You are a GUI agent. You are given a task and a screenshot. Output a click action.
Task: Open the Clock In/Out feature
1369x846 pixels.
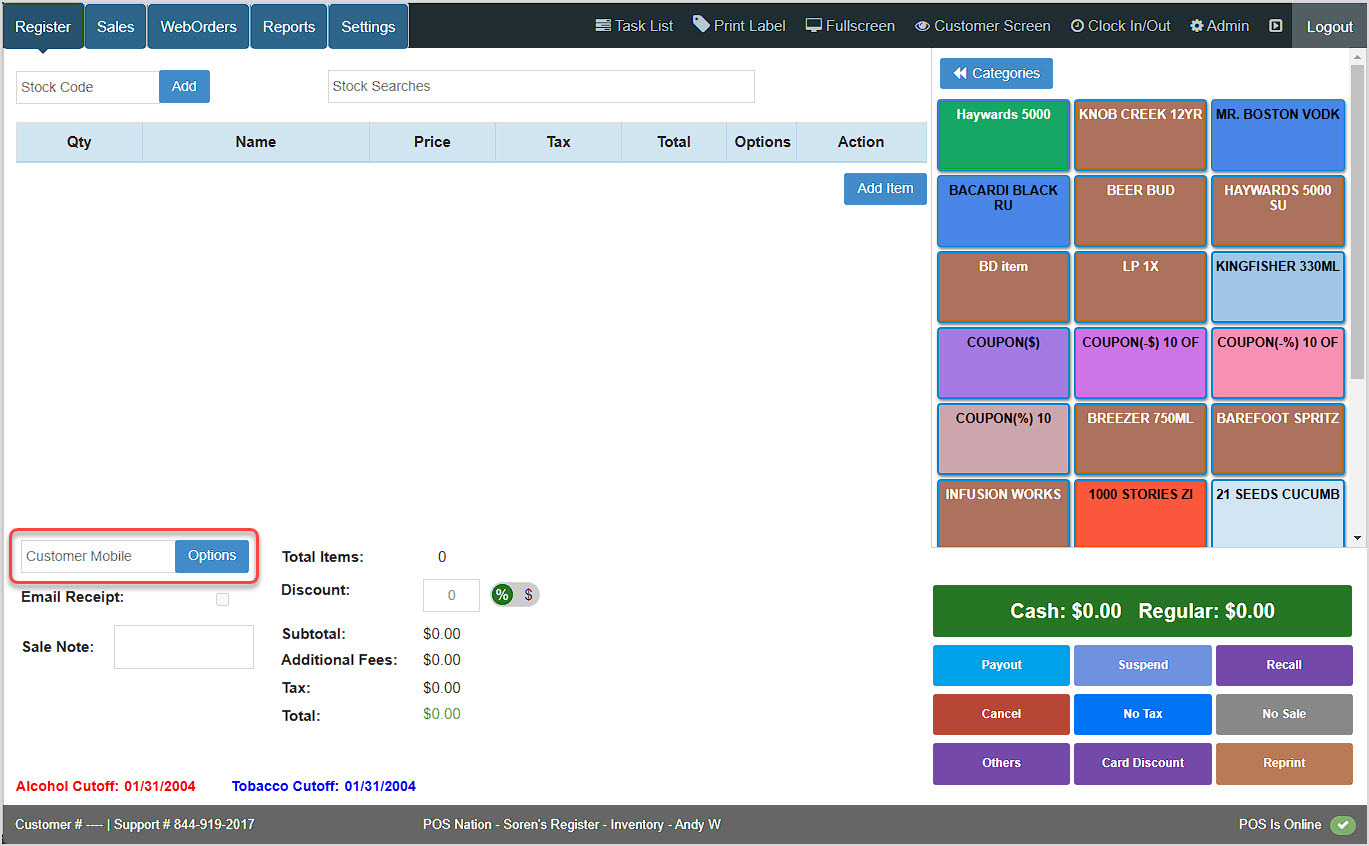tap(1119, 25)
